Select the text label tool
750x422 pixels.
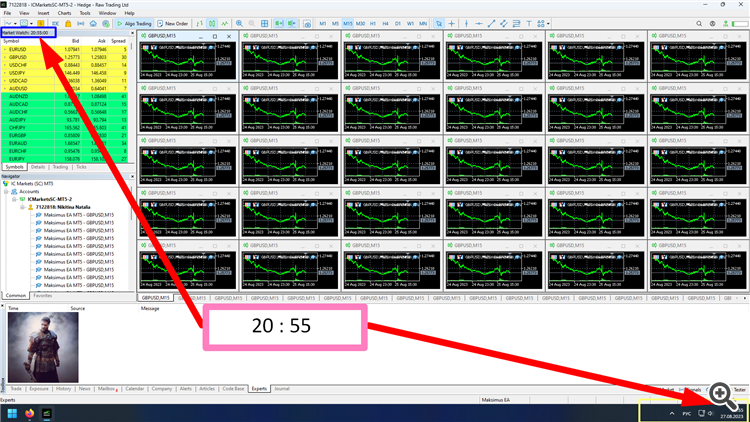click(x=529, y=23)
